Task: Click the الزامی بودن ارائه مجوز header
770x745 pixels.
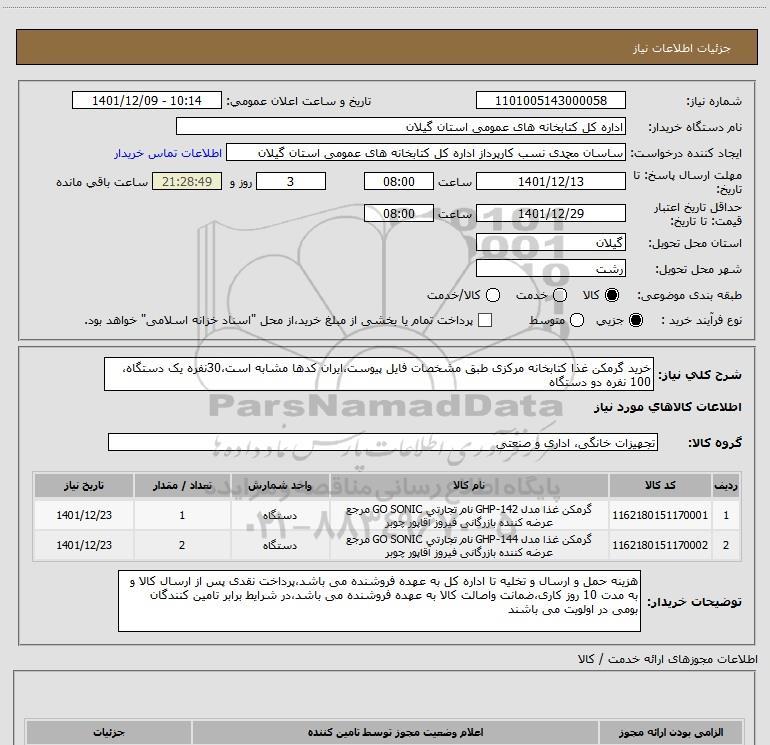Action: coord(671,732)
